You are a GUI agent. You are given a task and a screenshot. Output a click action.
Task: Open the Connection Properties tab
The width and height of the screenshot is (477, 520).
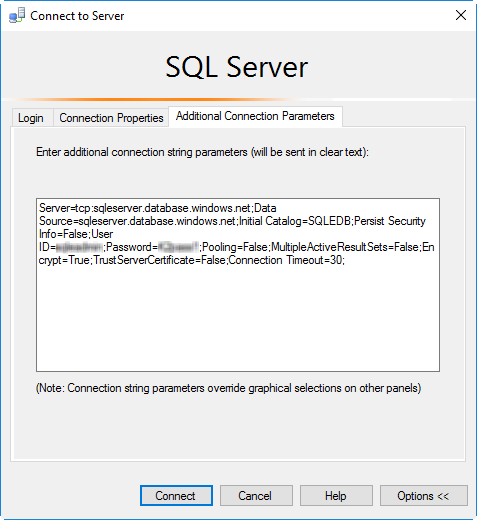(111, 118)
